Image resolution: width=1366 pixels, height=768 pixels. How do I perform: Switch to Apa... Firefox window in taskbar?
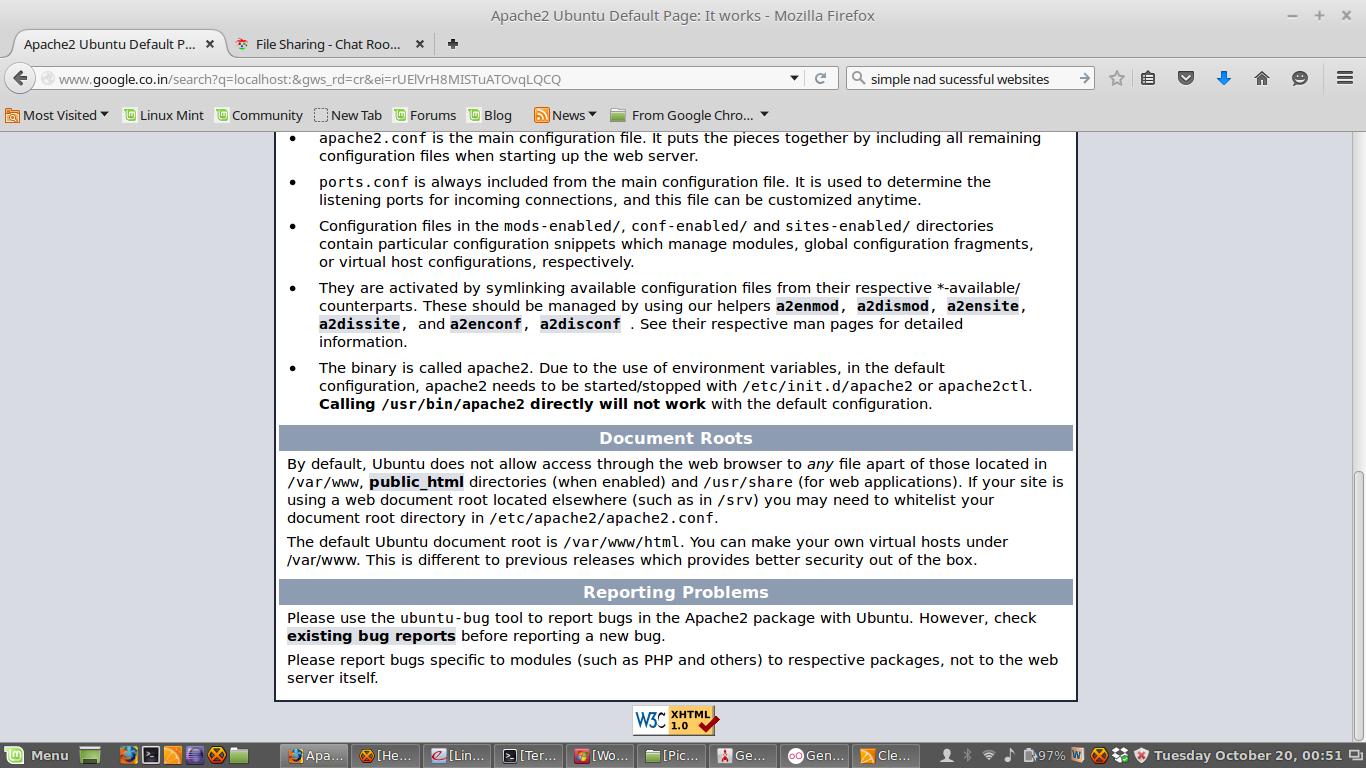coord(314,756)
